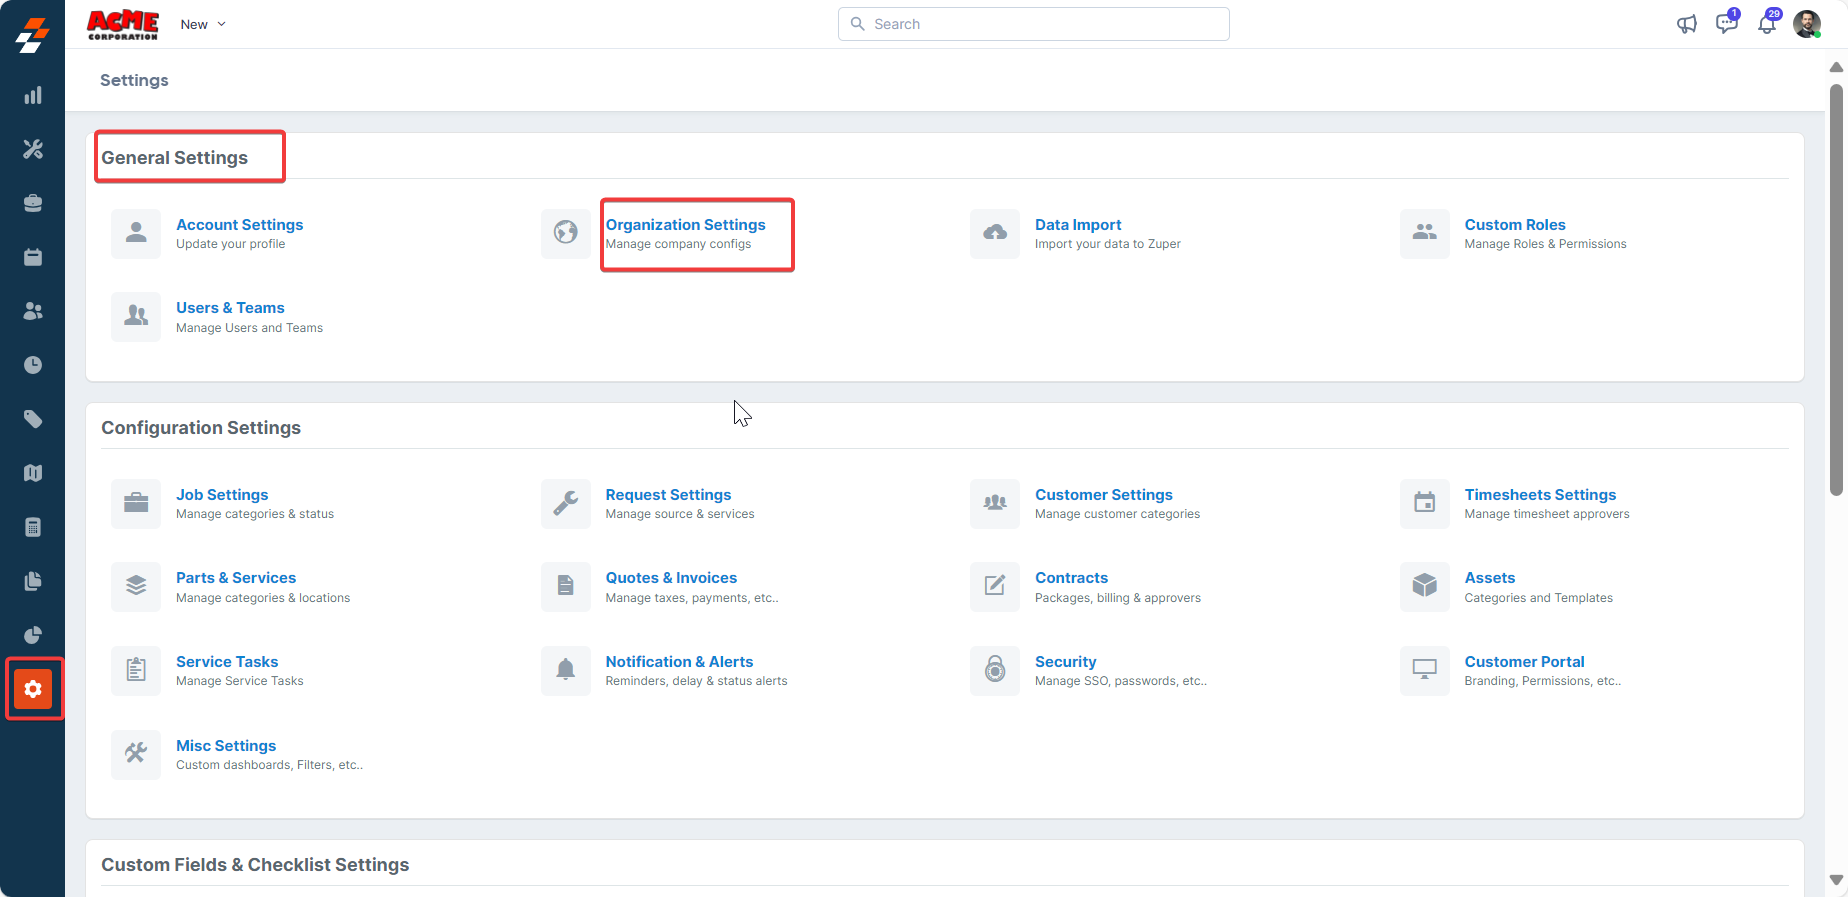1848x897 pixels.
Task: Click the megaphone announcements icon
Action: tap(1686, 25)
